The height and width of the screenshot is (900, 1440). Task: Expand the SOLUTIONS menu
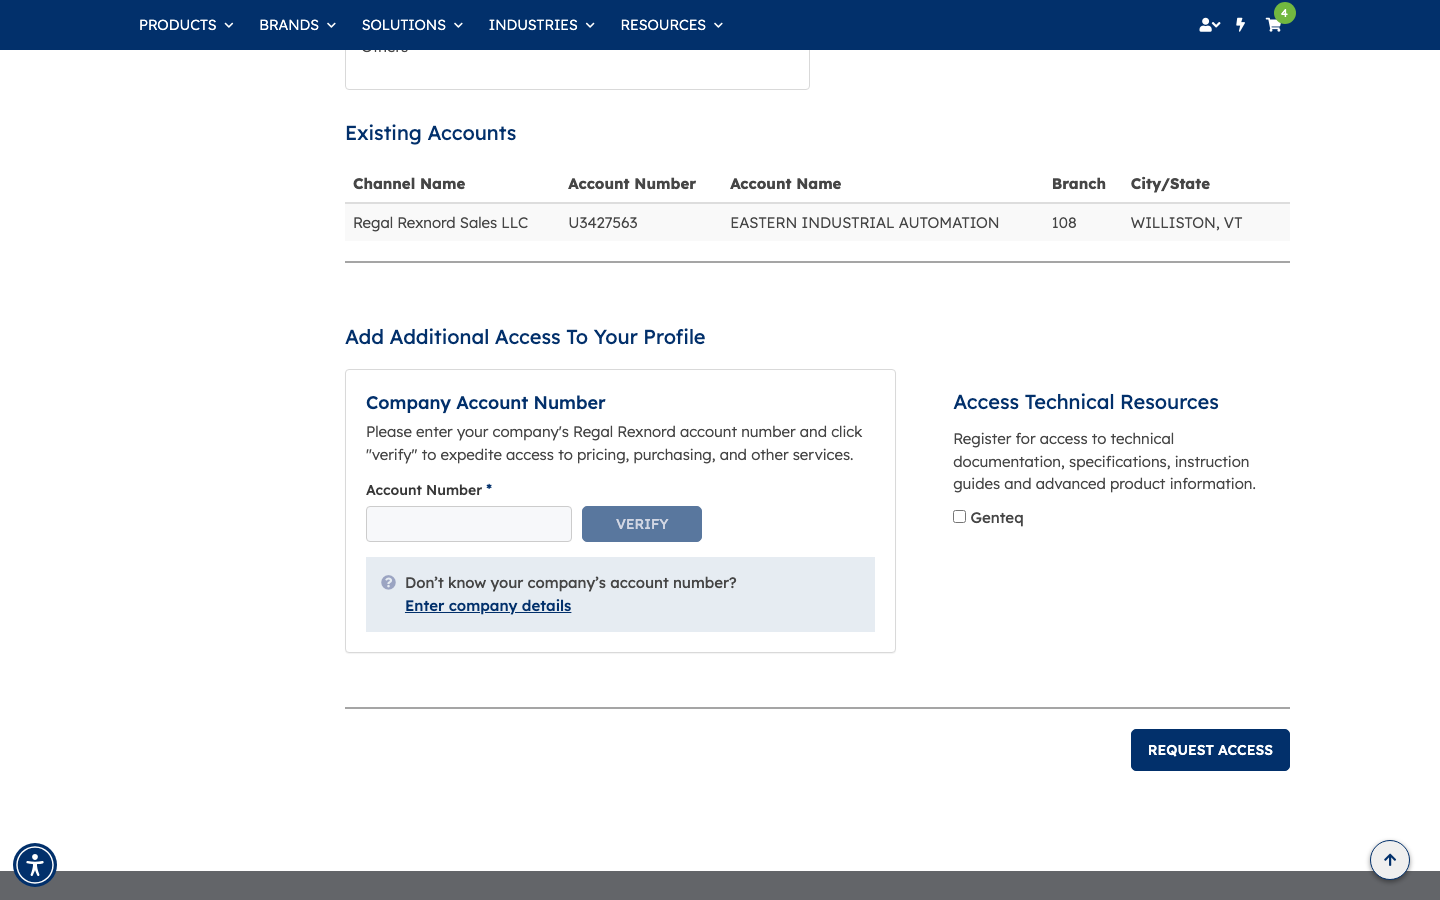coord(412,25)
